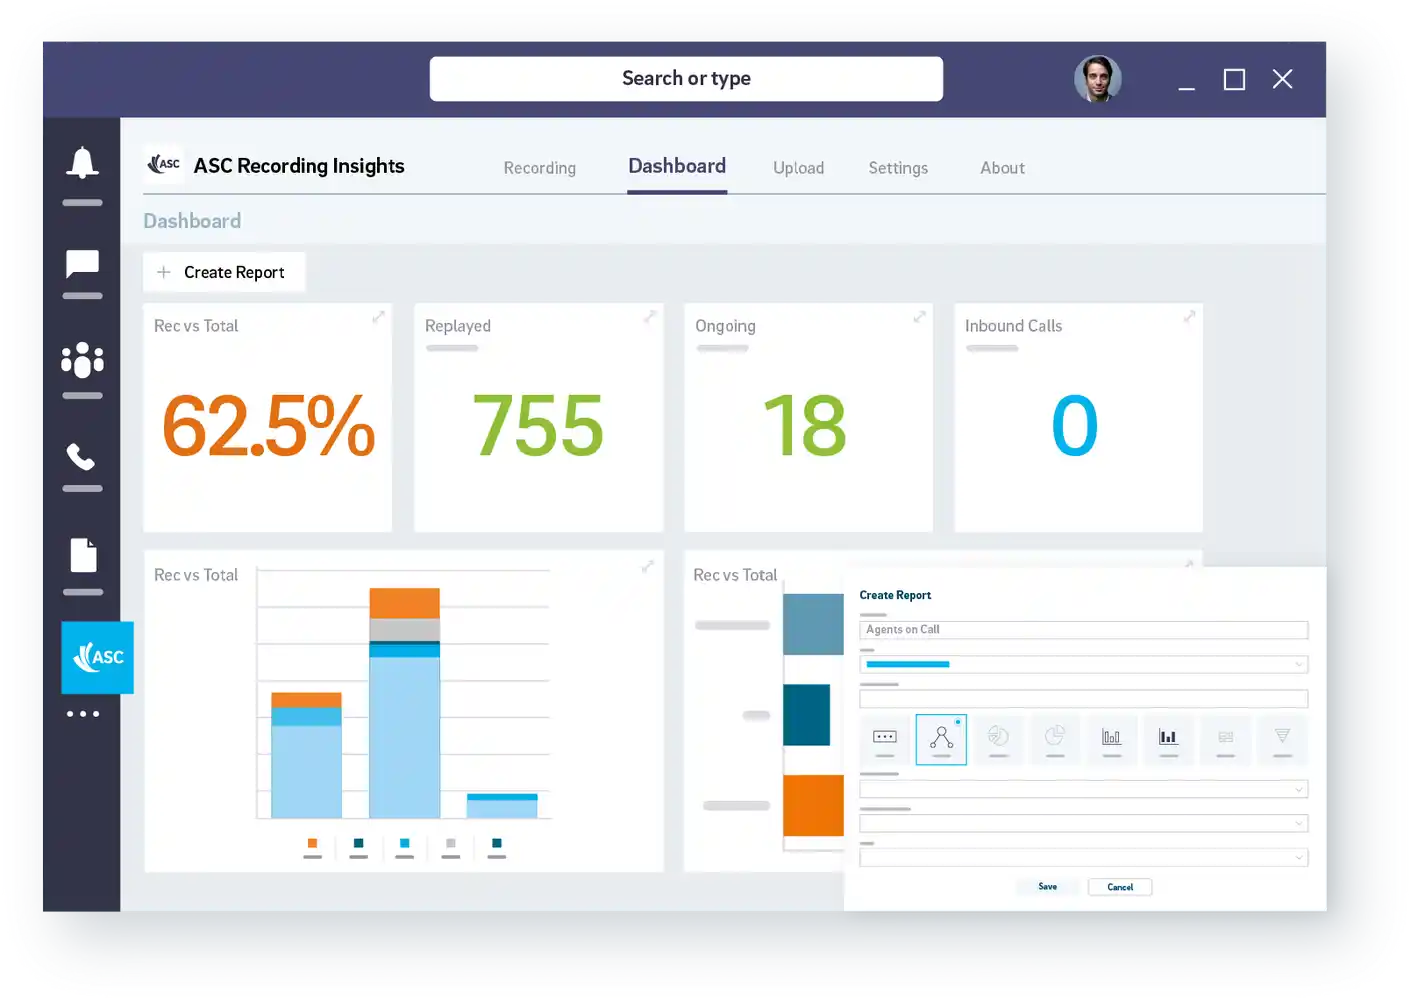Viewport: 1411px width, 1000px height.
Task: Click the 18 Ongoing value
Action: pyautogui.click(x=805, y=426)
